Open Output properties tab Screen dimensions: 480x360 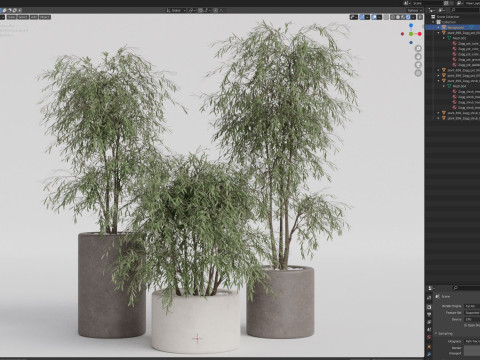(x=429, y=314)
